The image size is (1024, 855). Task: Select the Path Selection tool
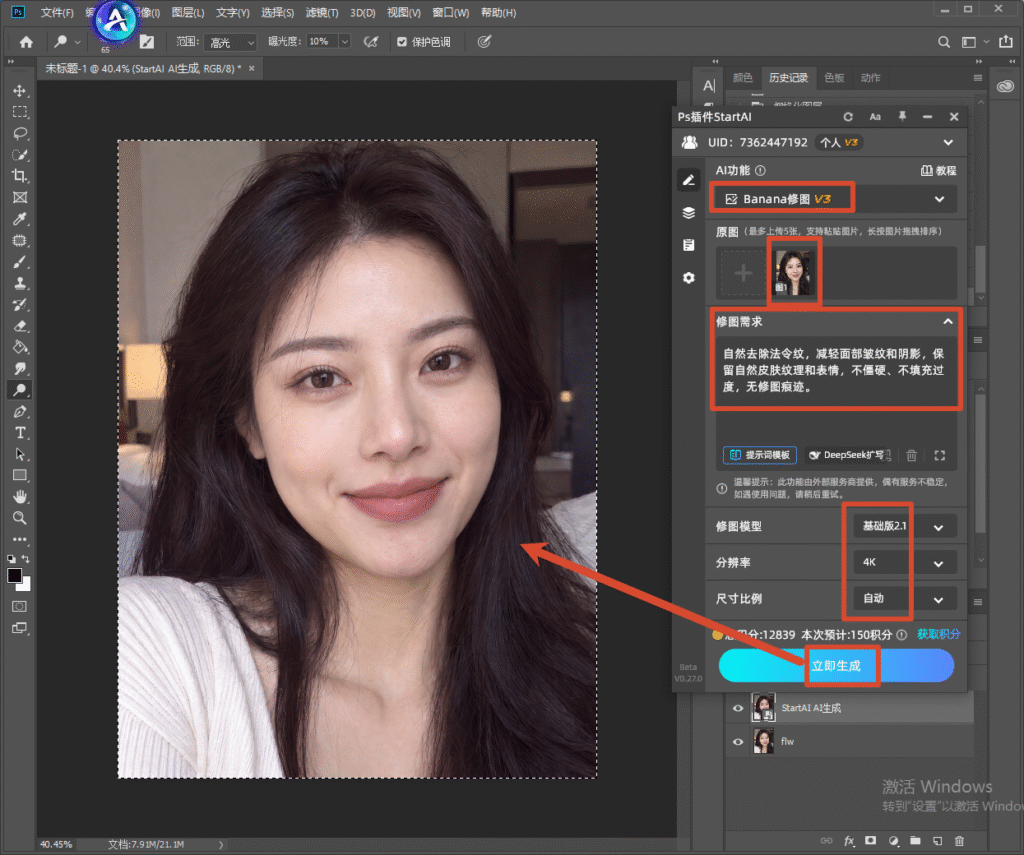click(20, 454)
